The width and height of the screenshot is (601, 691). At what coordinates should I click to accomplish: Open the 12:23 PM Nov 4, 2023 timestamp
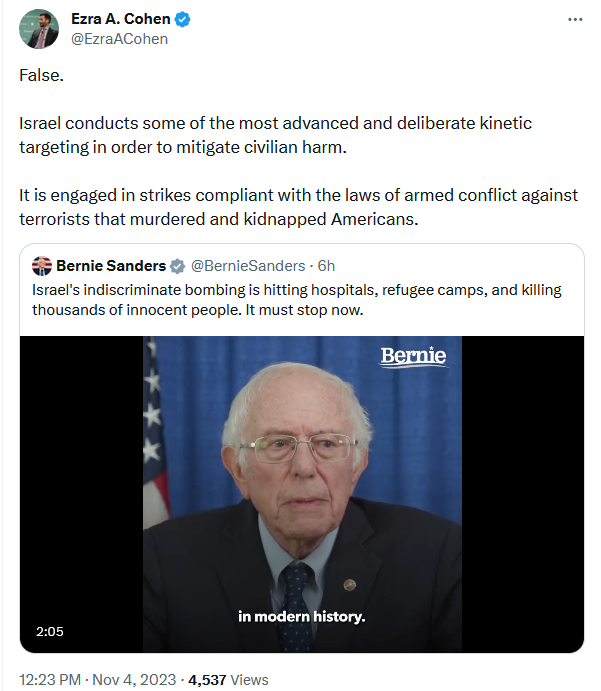(x=97, y=680)
